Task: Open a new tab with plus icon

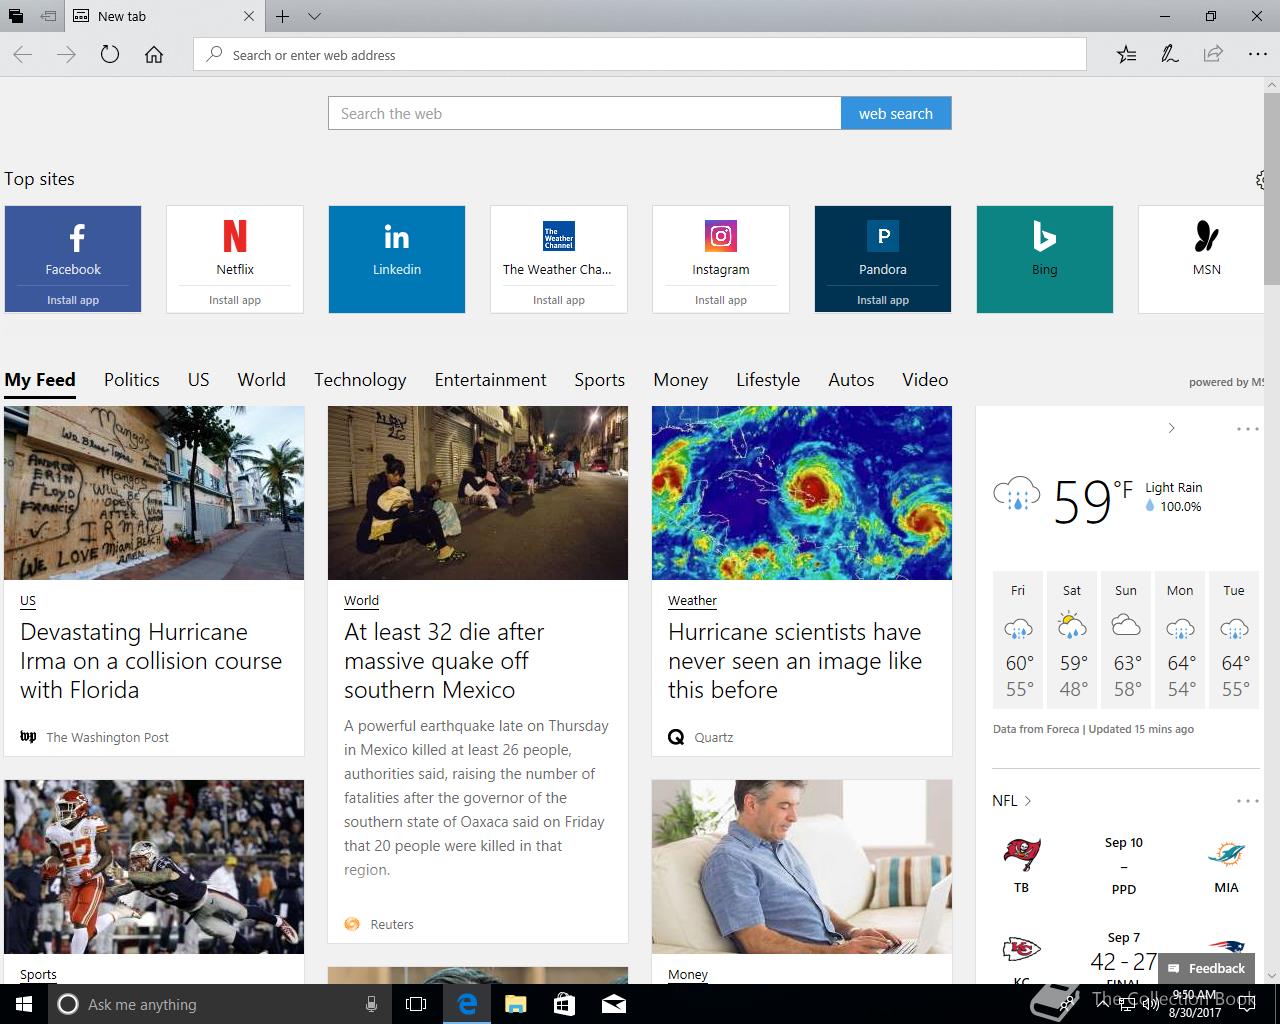Action: click(283, 16)
